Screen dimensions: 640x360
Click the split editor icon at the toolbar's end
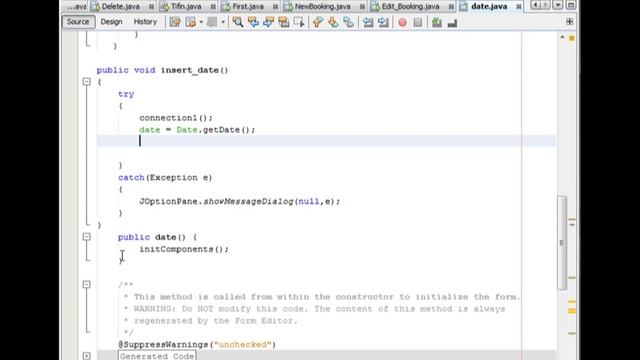[569, 22]
